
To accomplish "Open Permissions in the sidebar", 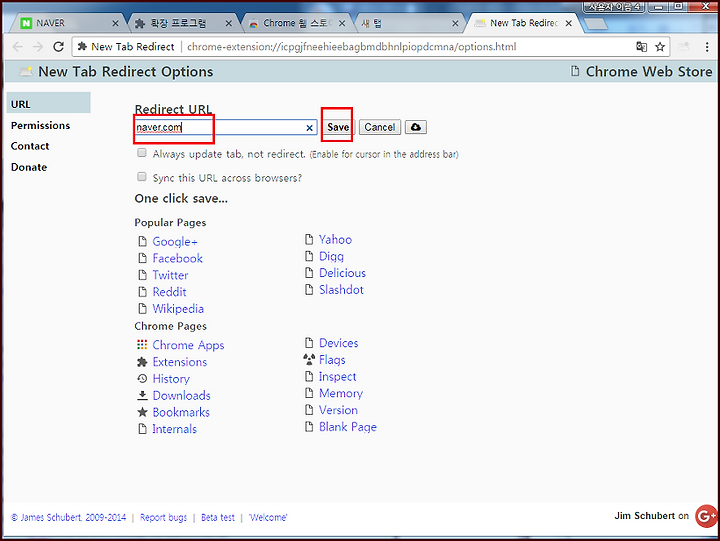I will pyautogui.click(x=40, y=125).
